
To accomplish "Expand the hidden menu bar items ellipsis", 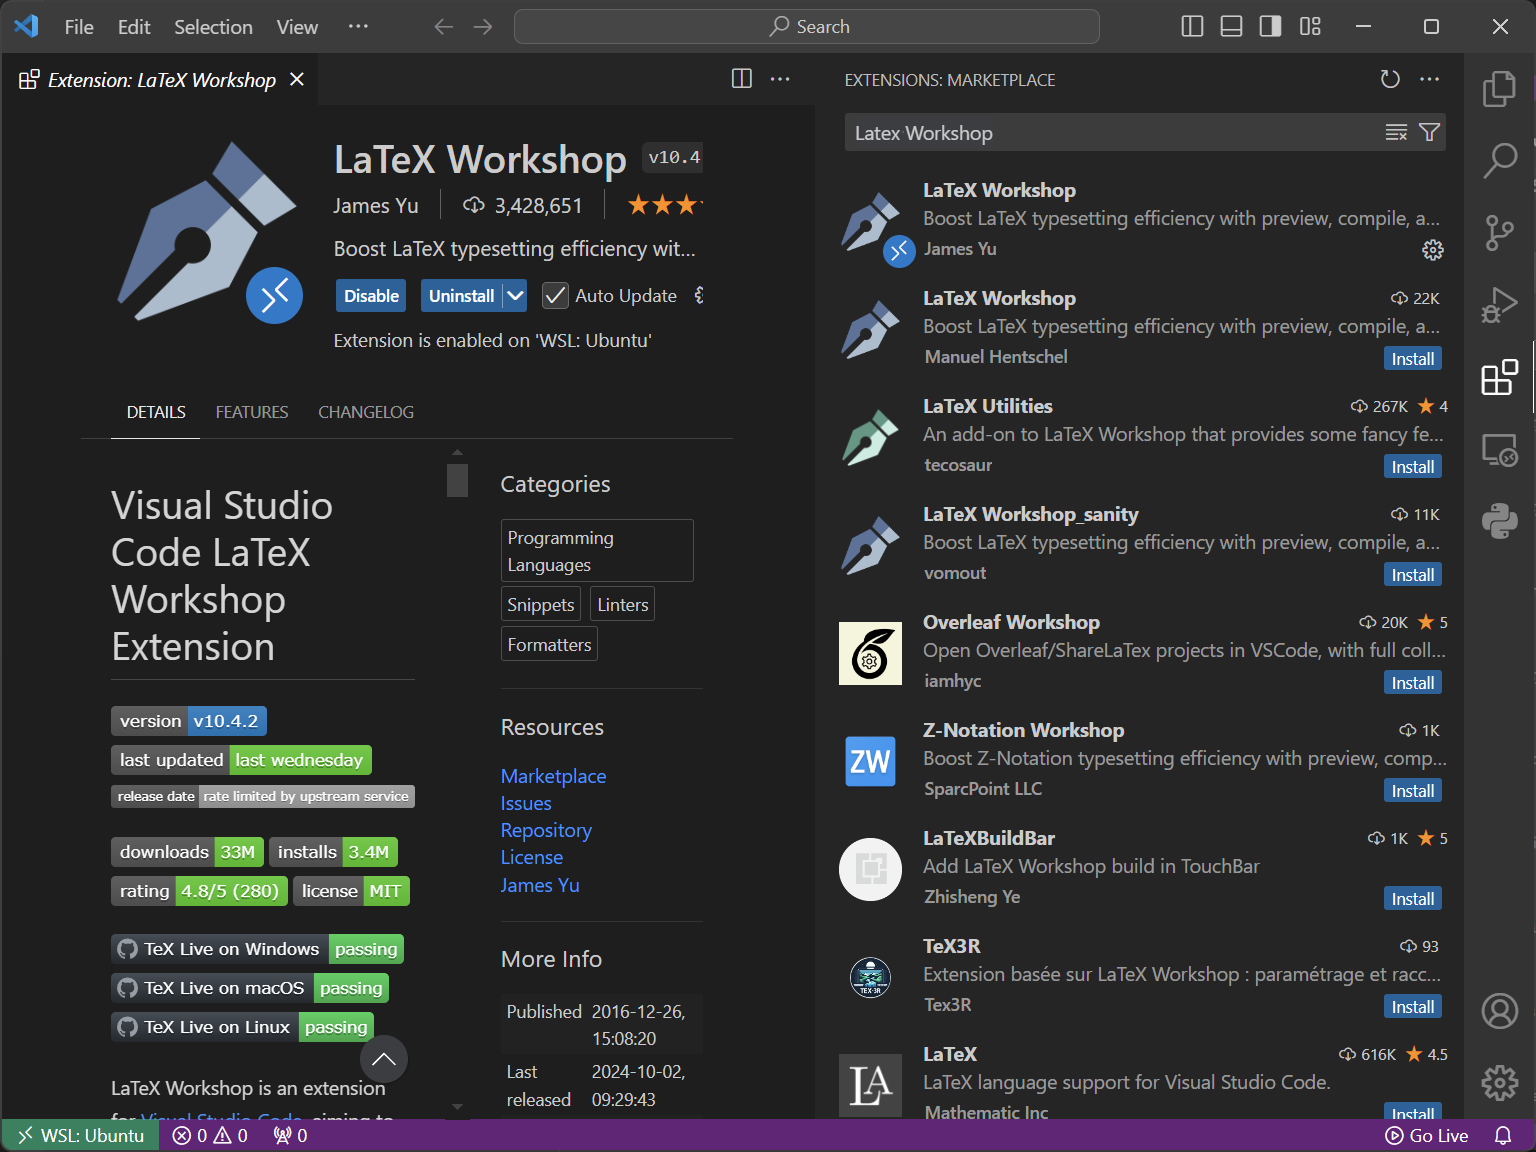I will (x=358, y=27).
